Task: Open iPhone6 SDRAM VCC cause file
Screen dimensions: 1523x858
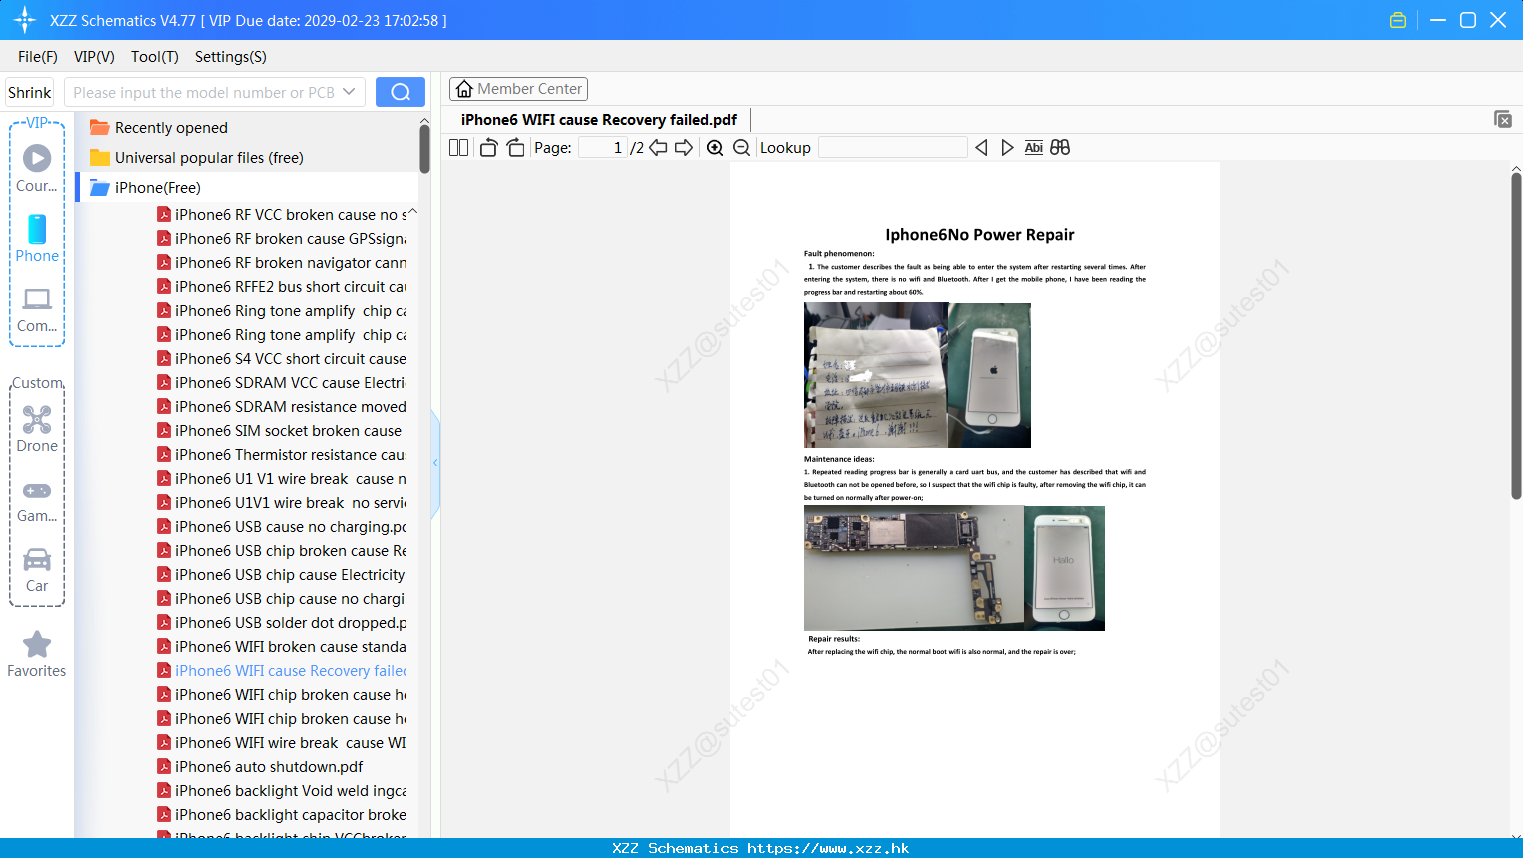Action: pos(282,382)
